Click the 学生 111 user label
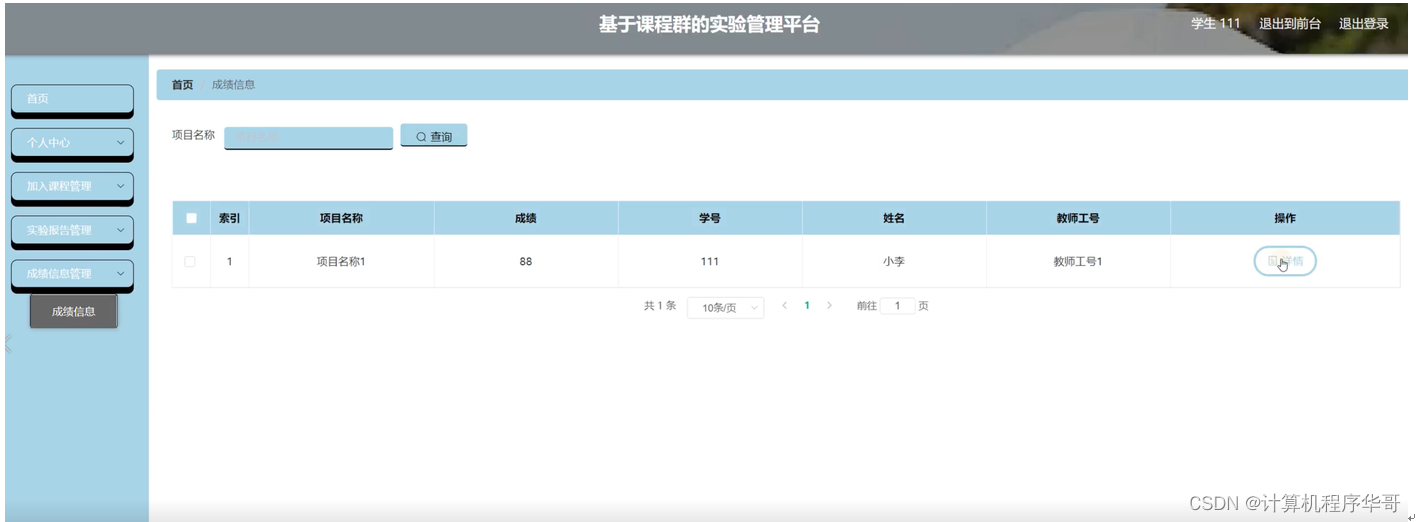Viewport: 1416px width, 522px height. coord(1216,24)
